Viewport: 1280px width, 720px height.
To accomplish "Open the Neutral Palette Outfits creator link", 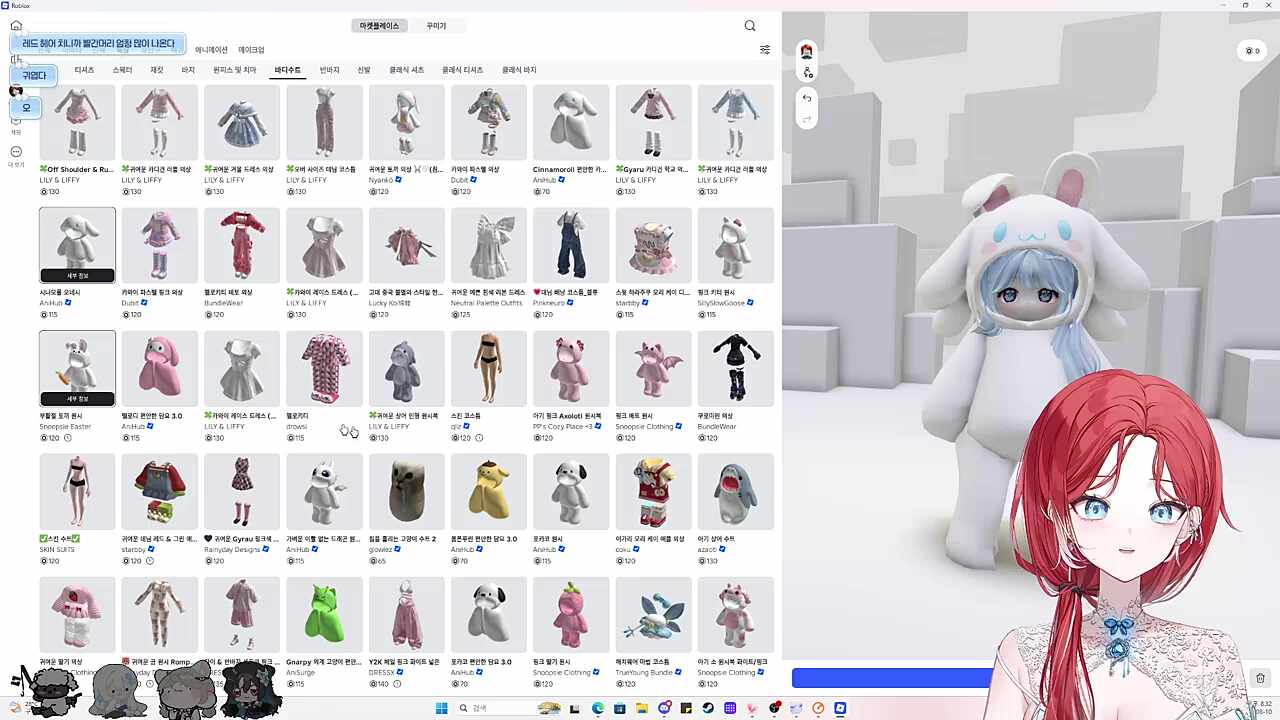I will tap(485, 303).
